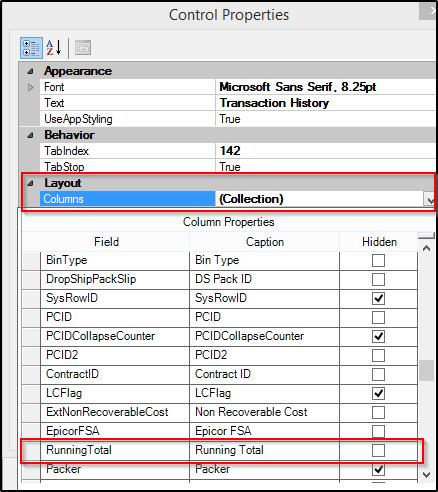The image size is (438, 492).
Task: Select the EpicorFSA field cell
Action: [x=115, y=431]
